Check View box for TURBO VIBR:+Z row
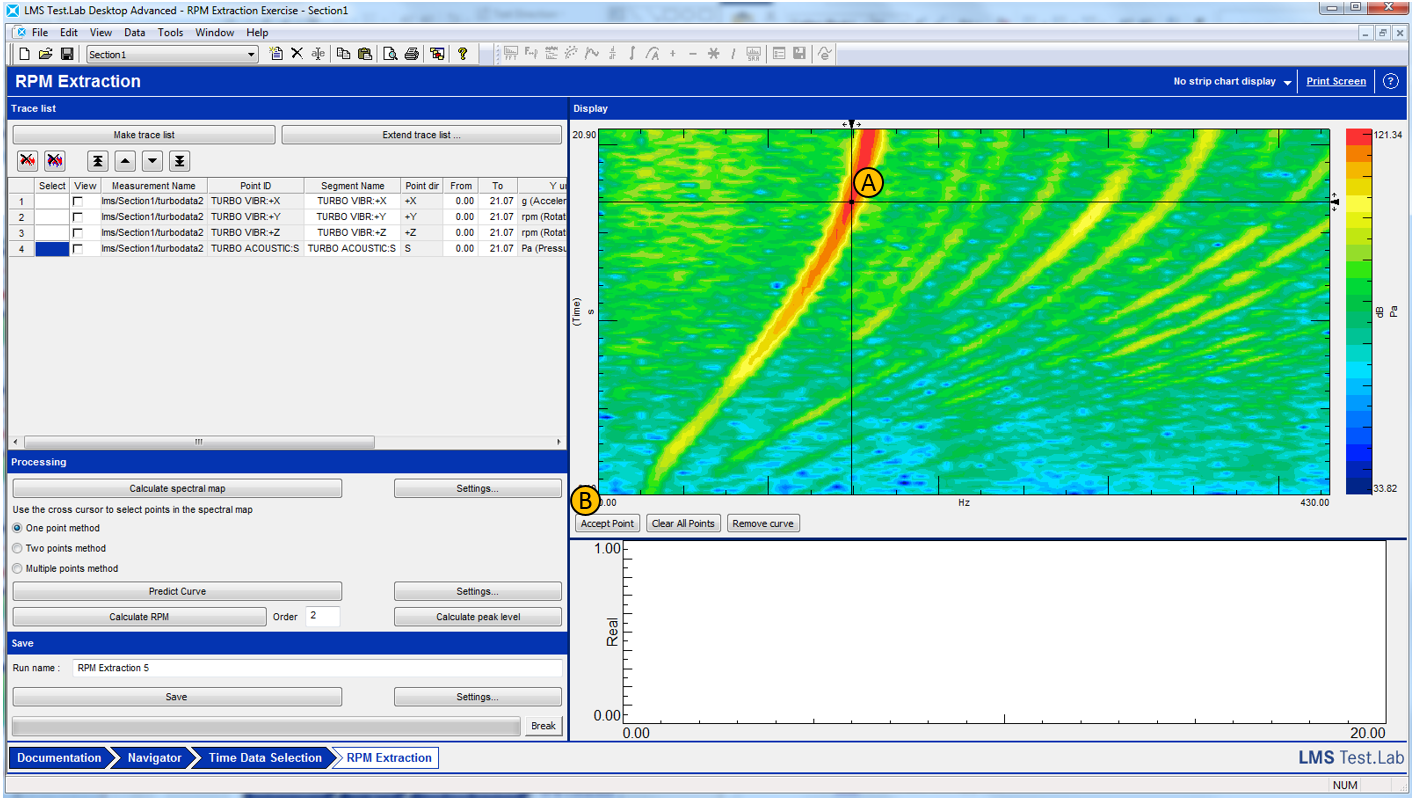The width and height of the screenshot is (1414, 799). coord(78,233)
